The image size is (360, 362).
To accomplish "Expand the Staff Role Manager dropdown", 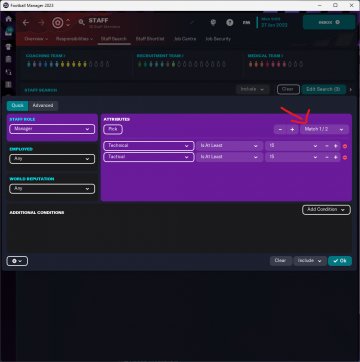I will [x=52, y=129].
